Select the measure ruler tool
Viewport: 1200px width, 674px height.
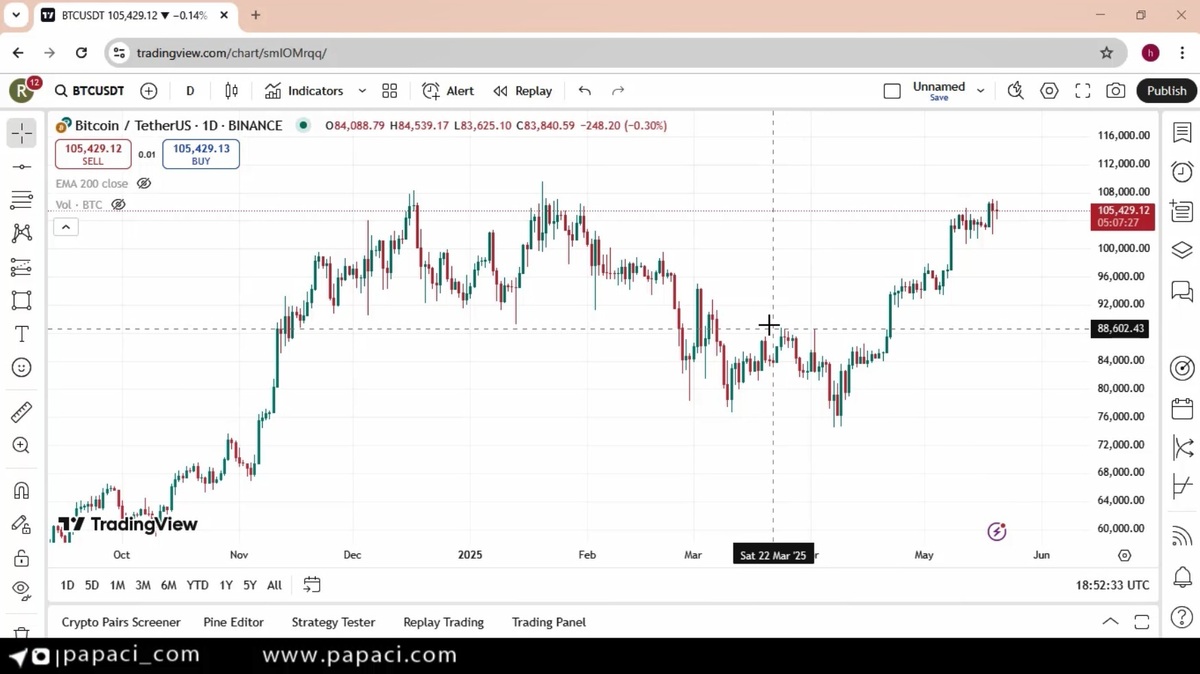(x=21, y=412)
